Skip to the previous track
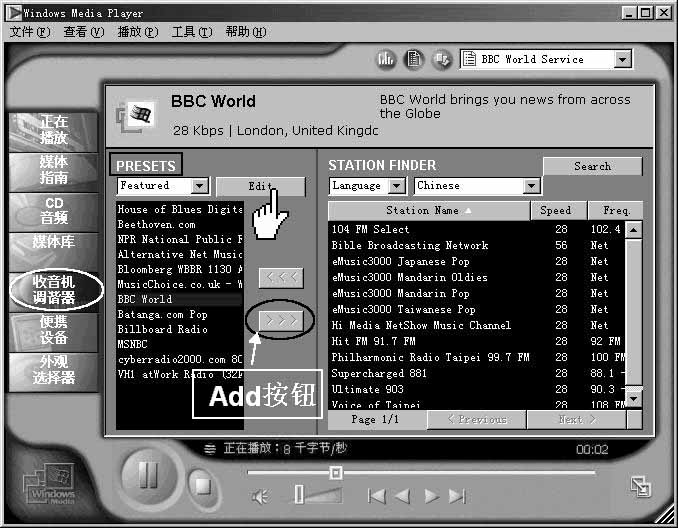Image resolution: width=678 pixels, height=528 pixels. (x=376, y=496)
